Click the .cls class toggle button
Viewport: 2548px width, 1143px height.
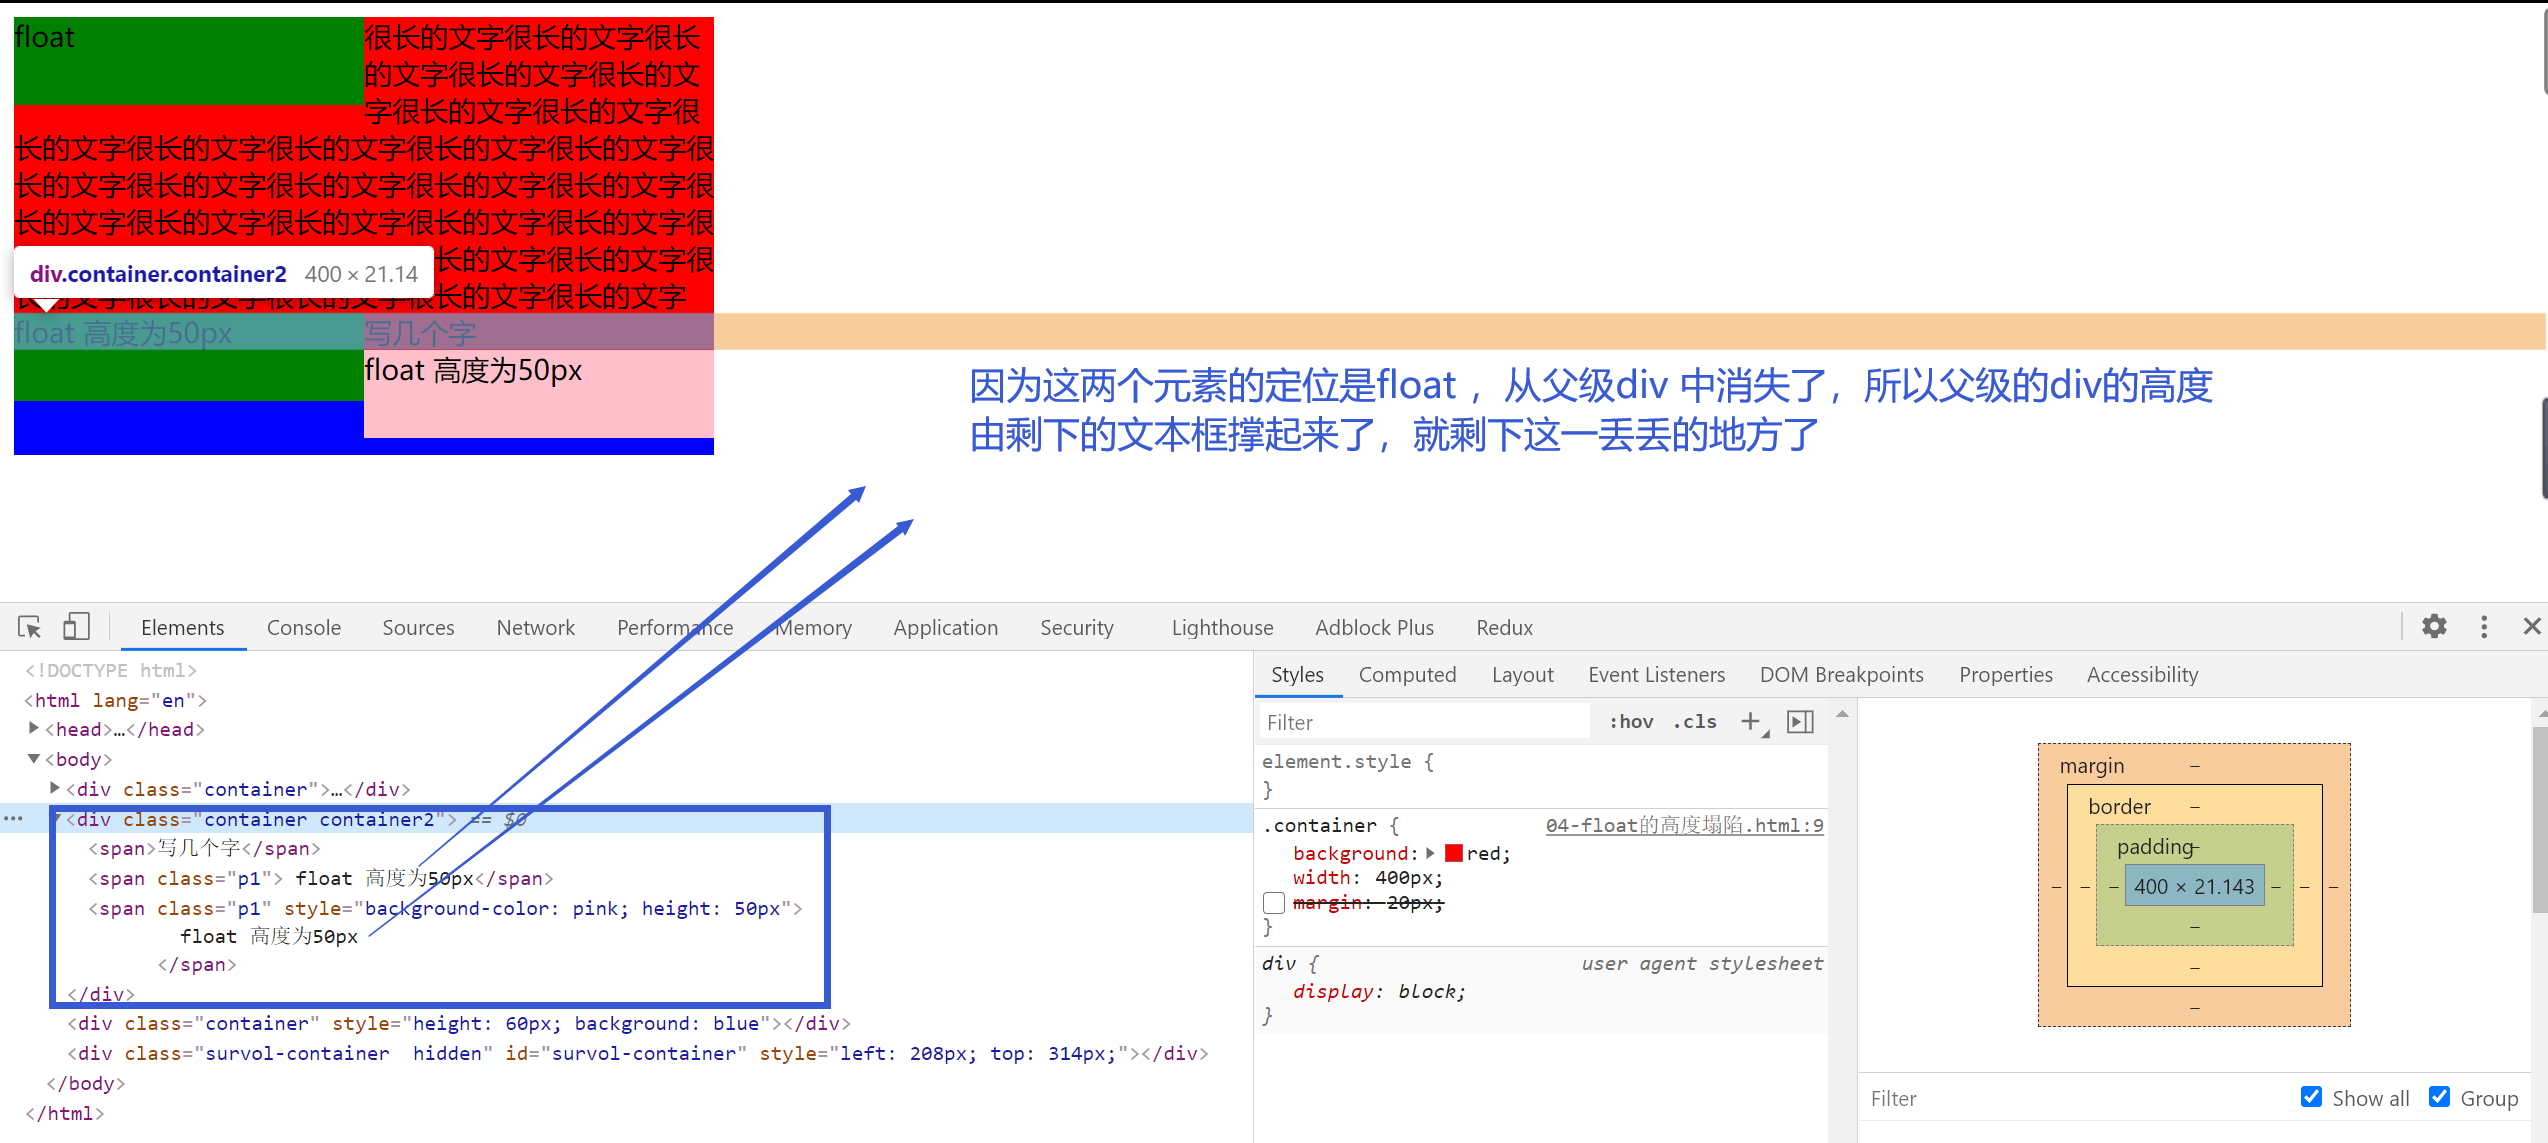(1695, 722)
